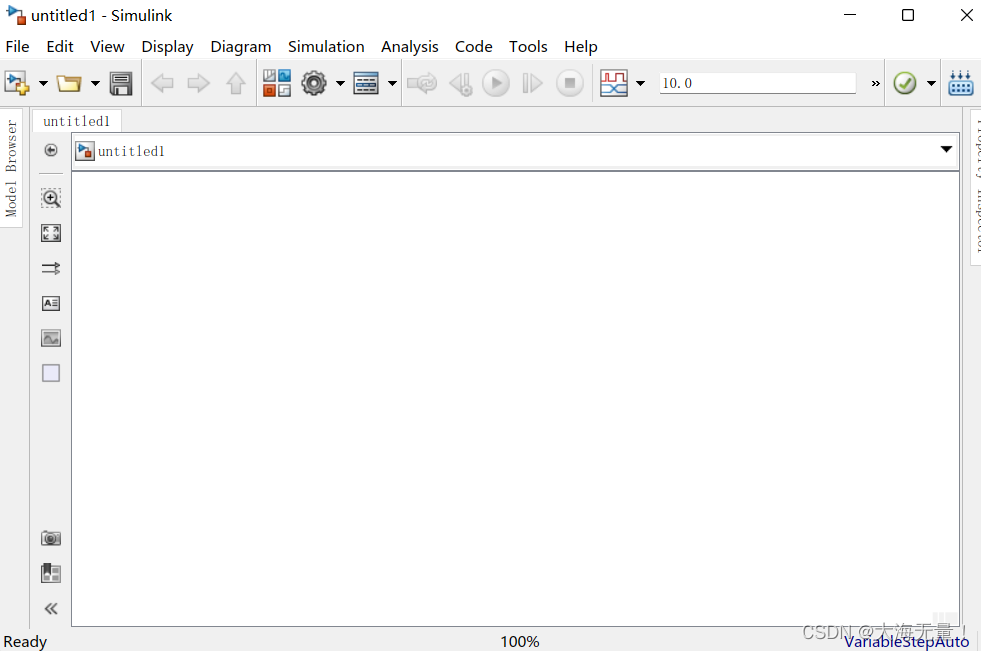This screenshot has width=981, height=651.
Task: Expand the Data Inspector dropdown arrow
Action: point(641,83)
